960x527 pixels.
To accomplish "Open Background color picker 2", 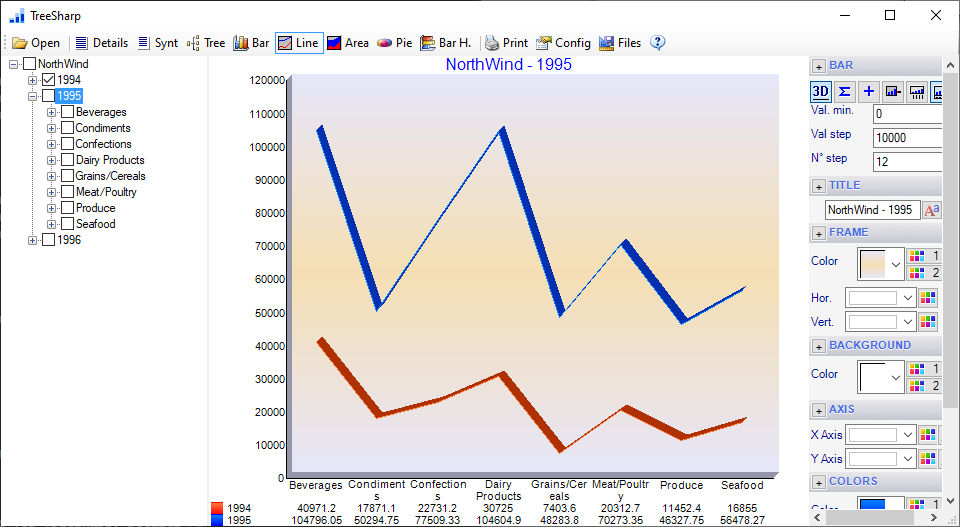I will tap(923, 386).
